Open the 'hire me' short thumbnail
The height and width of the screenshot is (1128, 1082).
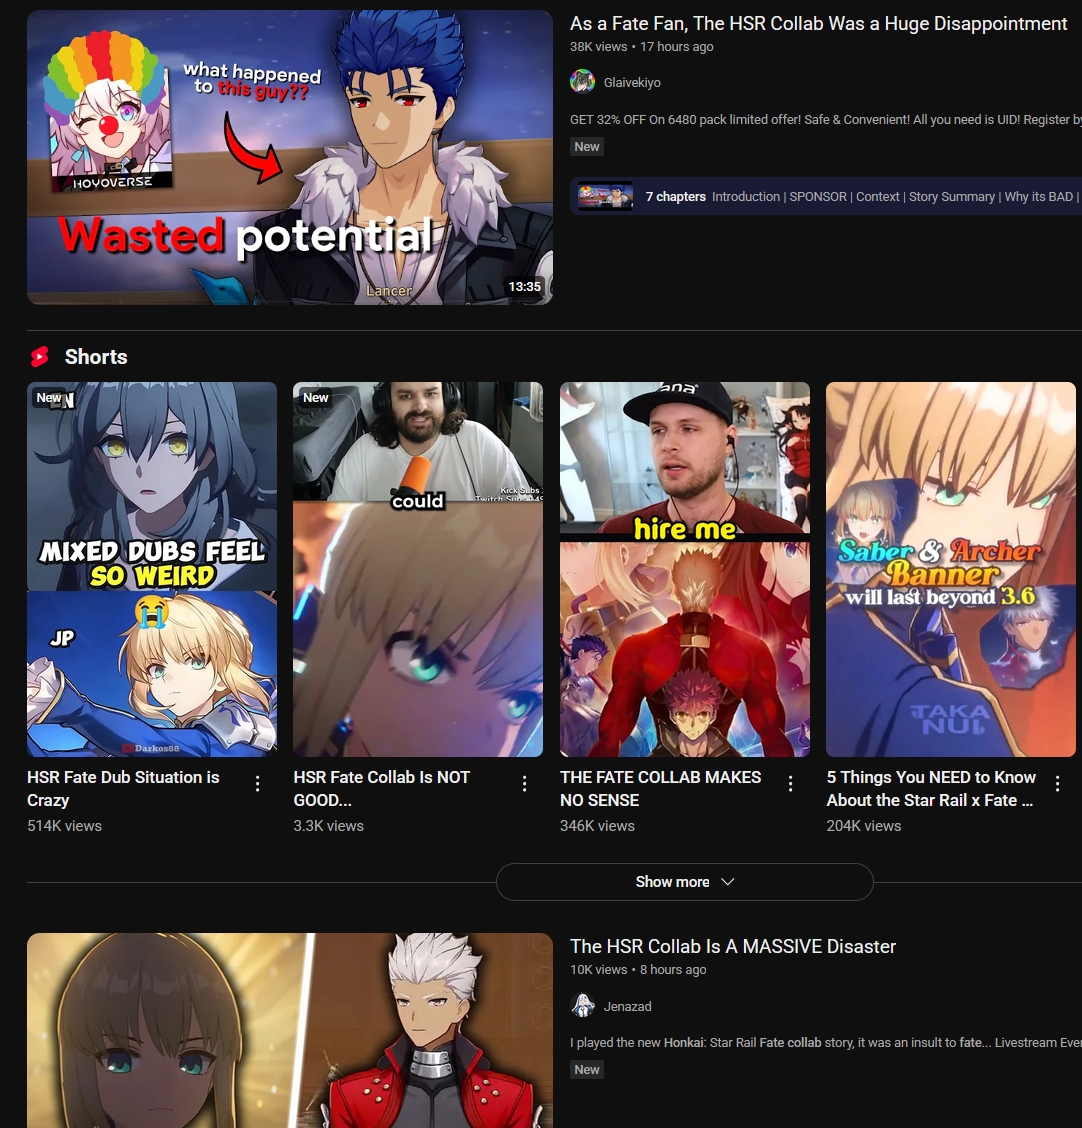685,569
